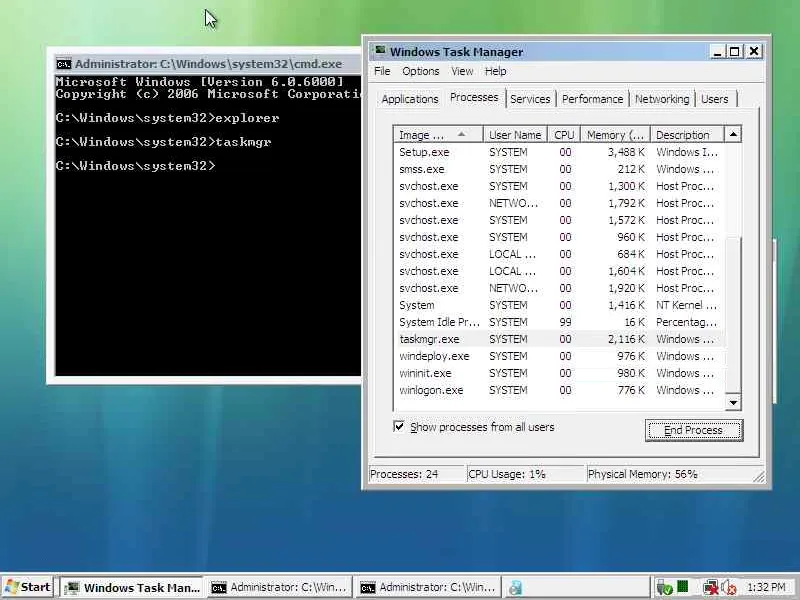Viewport: 800px width, 600px height.
Task: Click the process list scroll down arrow
Action: [x=733, y=402]
